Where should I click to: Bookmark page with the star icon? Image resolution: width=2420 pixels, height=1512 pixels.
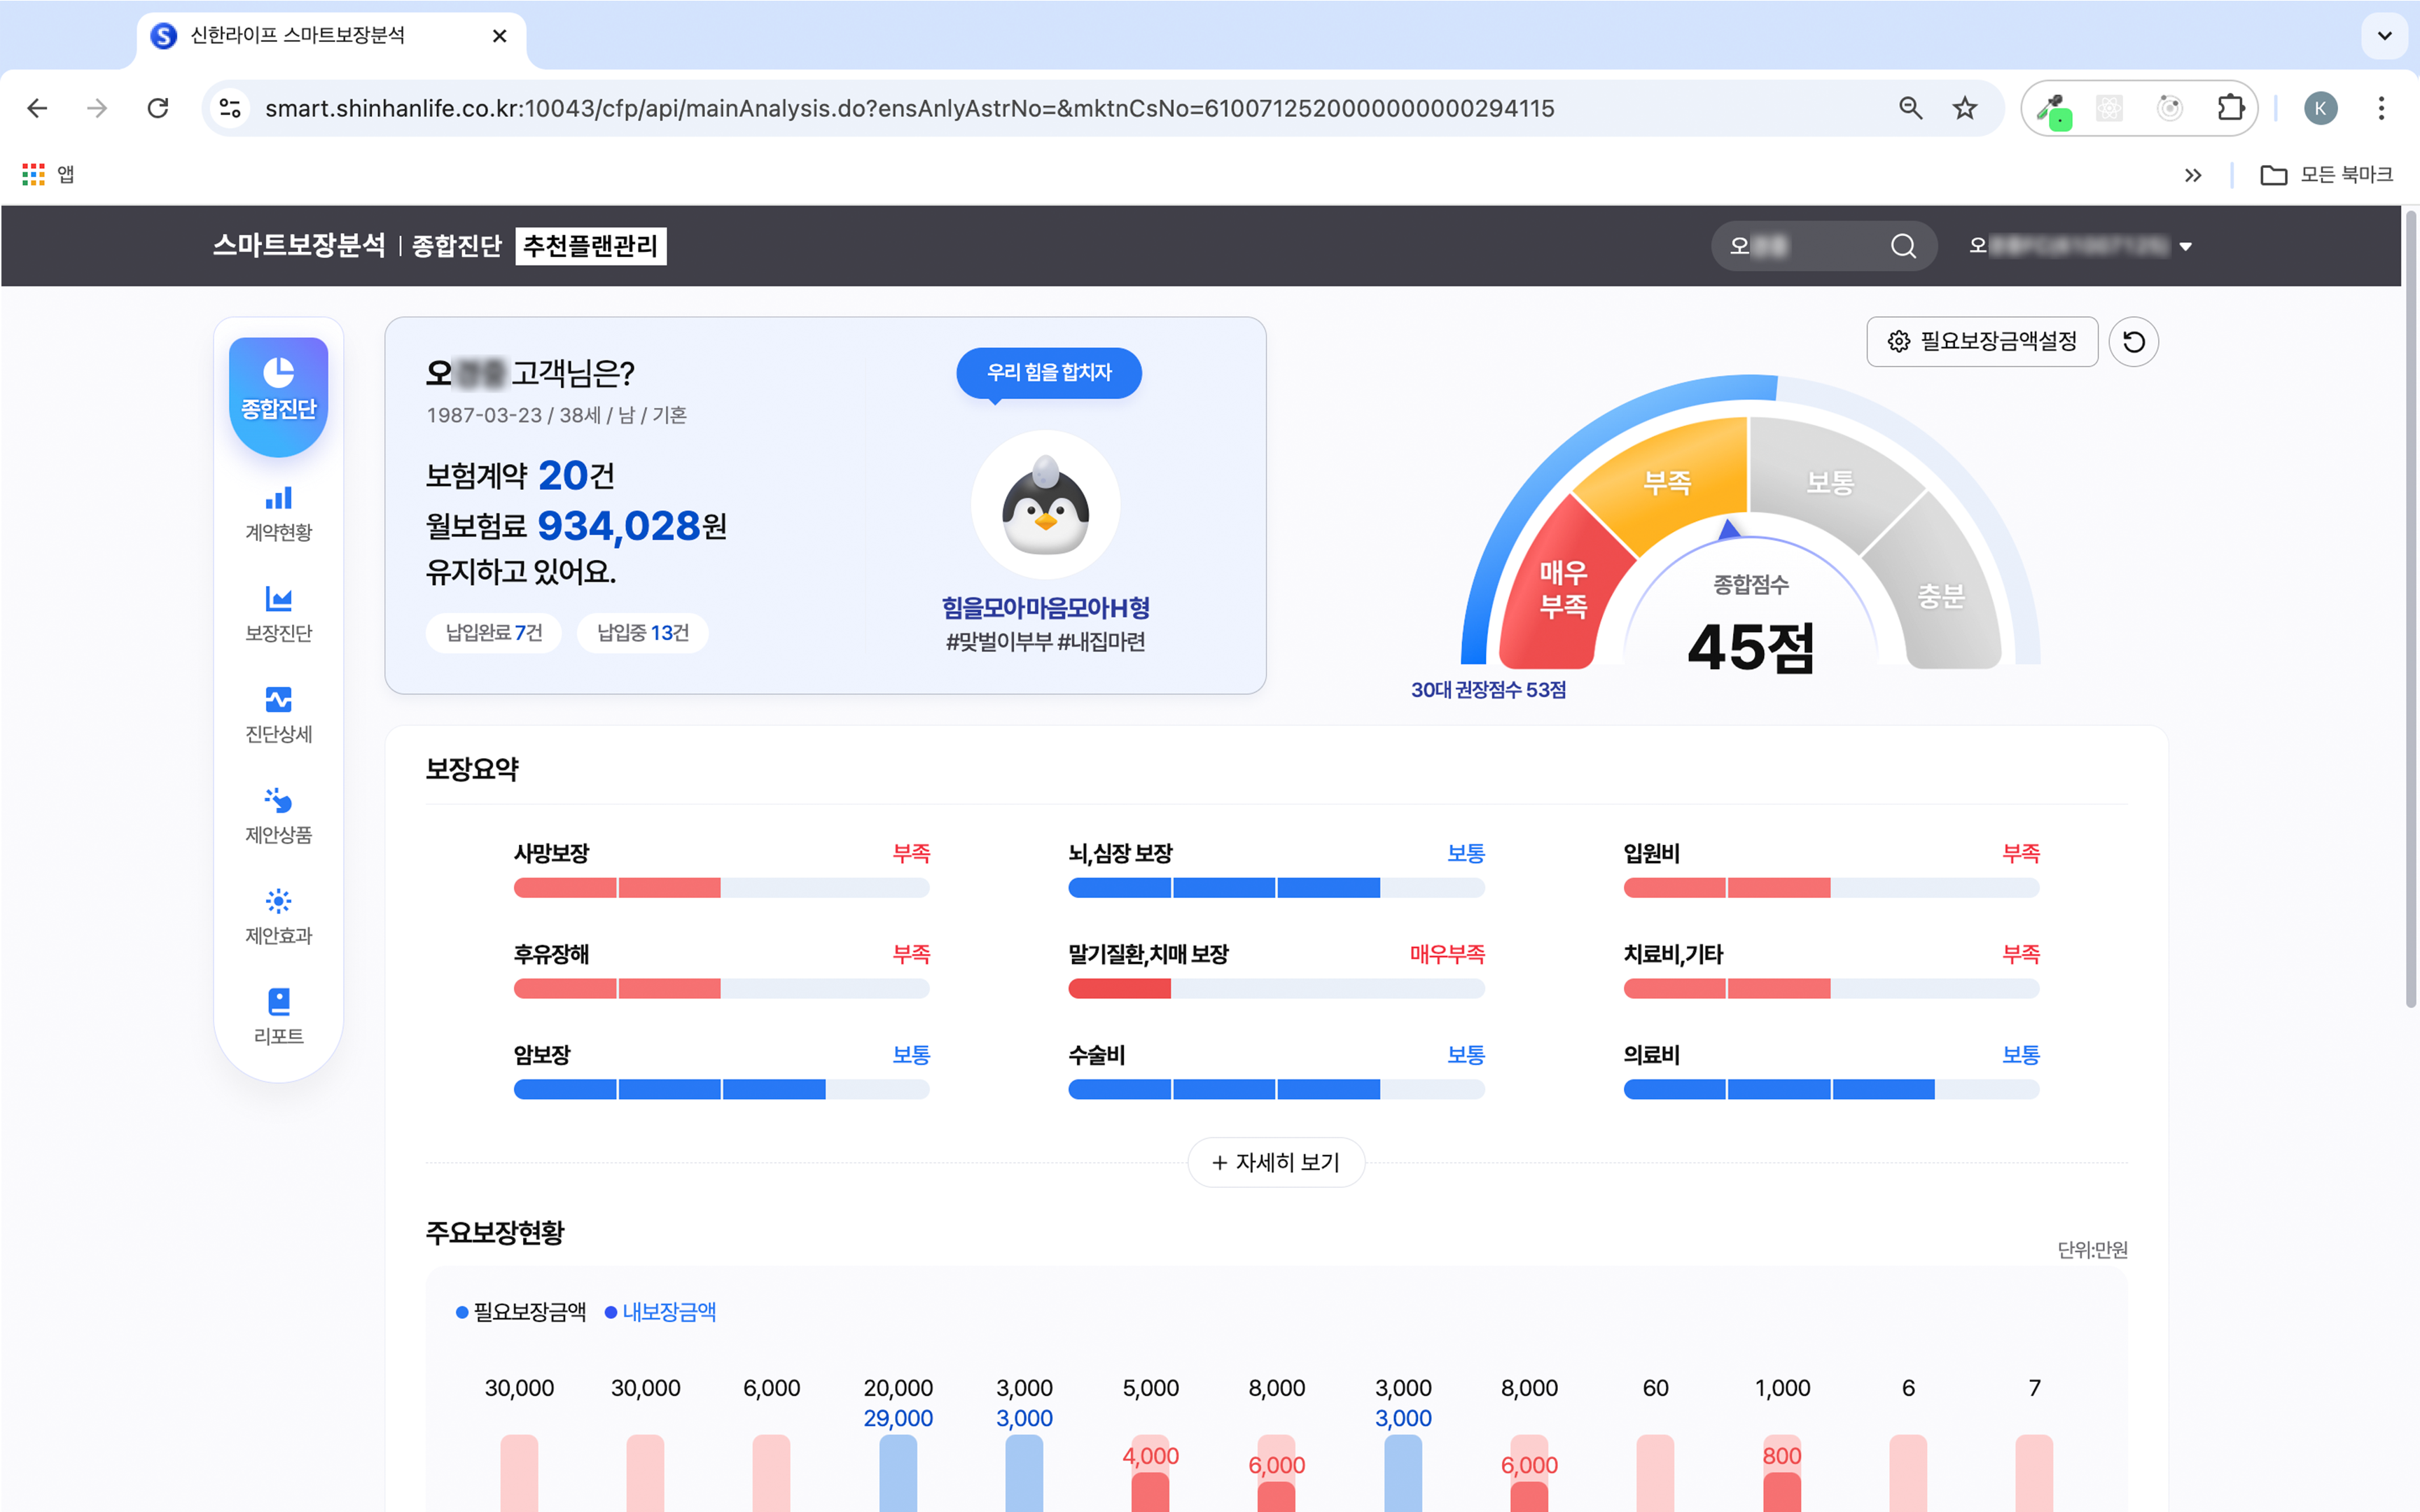point(1964,108)
